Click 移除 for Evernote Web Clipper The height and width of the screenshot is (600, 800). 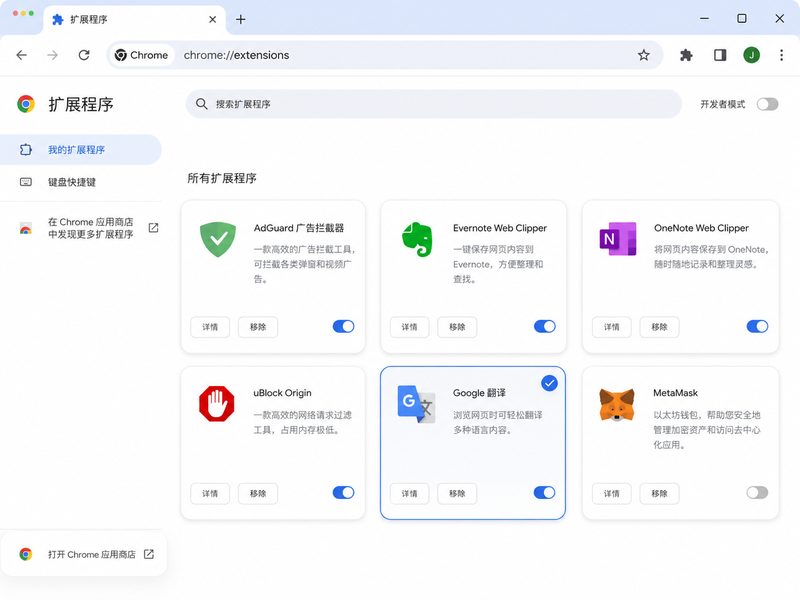[x=457, y=327]
